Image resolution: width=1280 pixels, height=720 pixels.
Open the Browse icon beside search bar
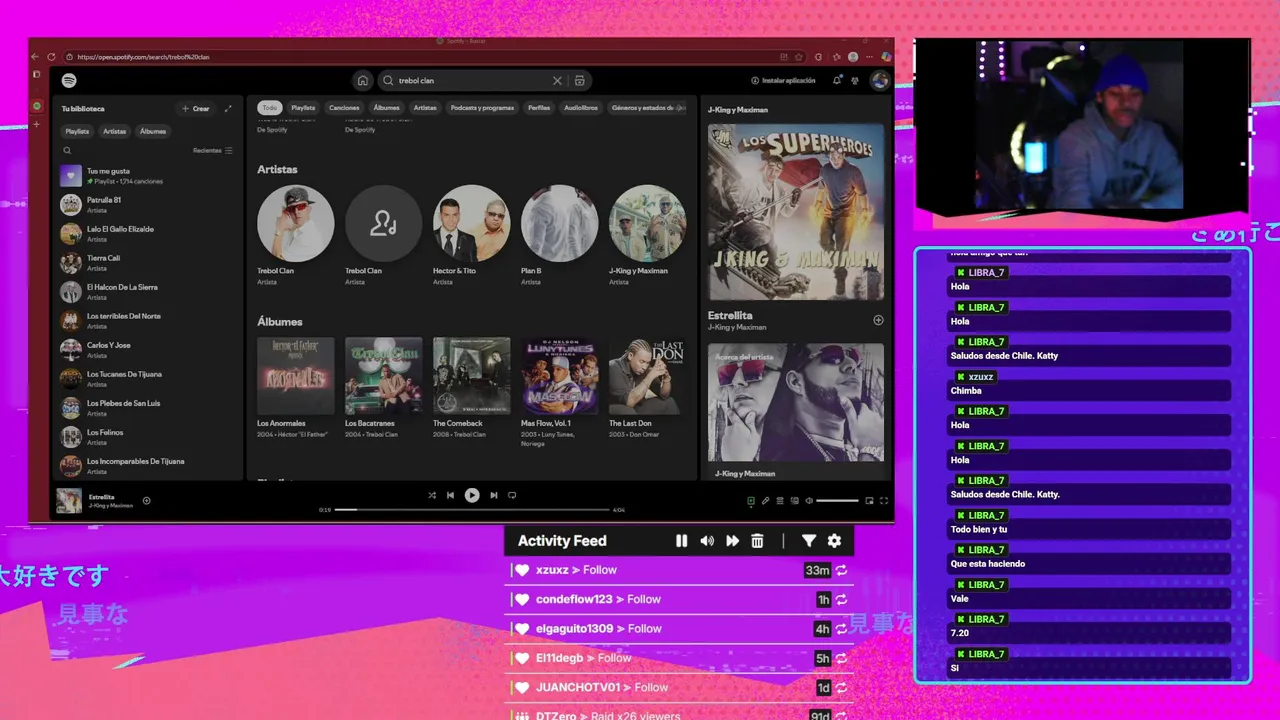tap(580, 80)
